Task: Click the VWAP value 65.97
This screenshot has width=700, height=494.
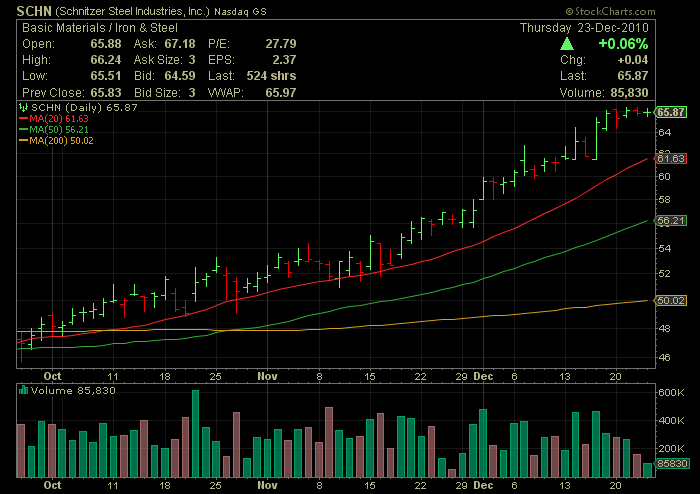Action: [281, 92]
